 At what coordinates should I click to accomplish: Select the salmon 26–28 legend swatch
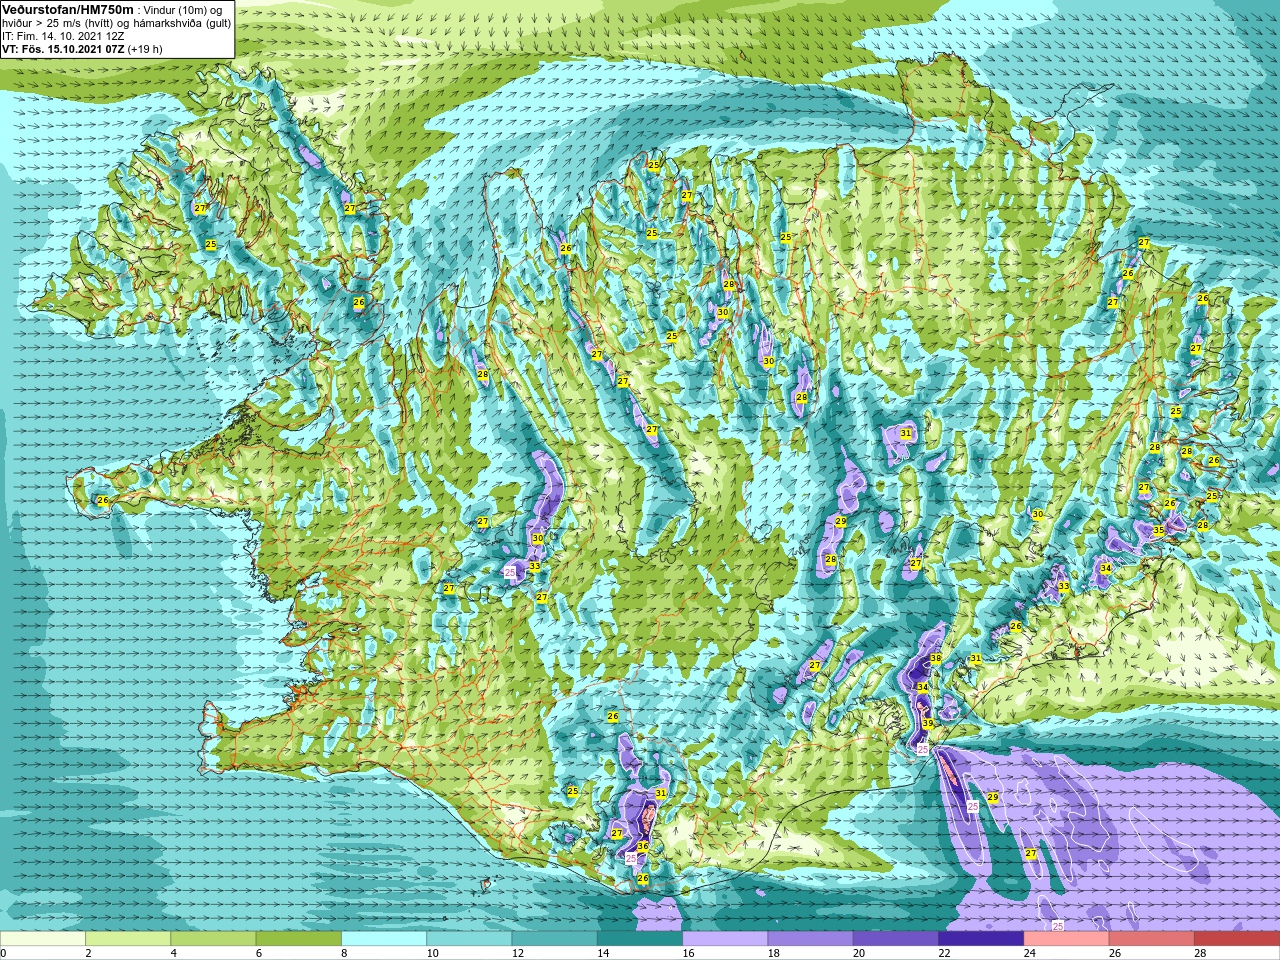[1151, 939]
